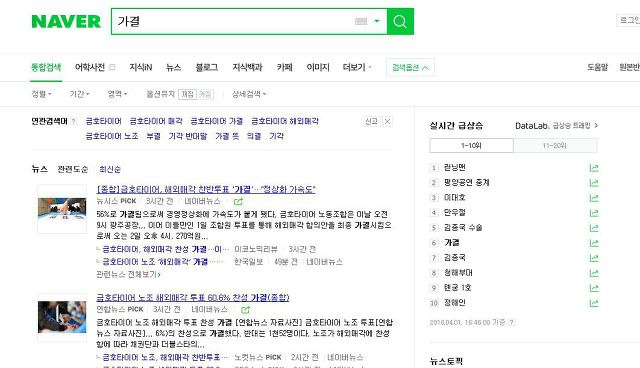The image size is (640, 368).
Task: Click the green search magnifier button
Action: [400, 21]
